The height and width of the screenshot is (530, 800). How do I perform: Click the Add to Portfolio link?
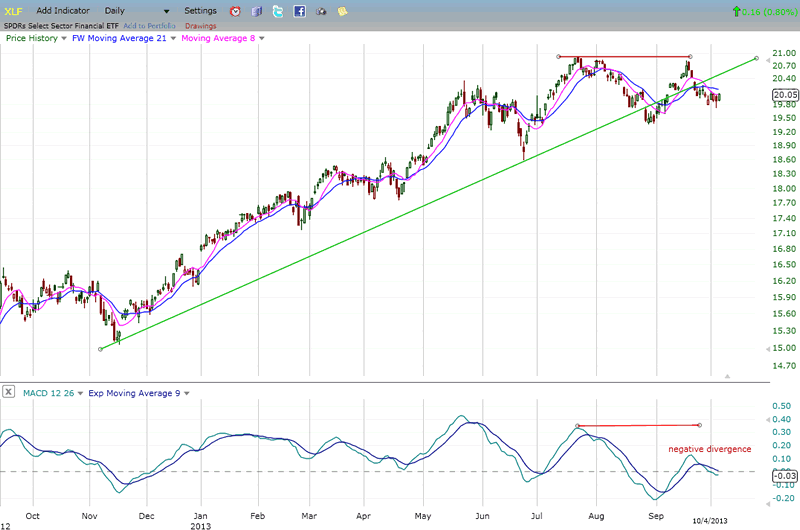(x=150, y=25)
